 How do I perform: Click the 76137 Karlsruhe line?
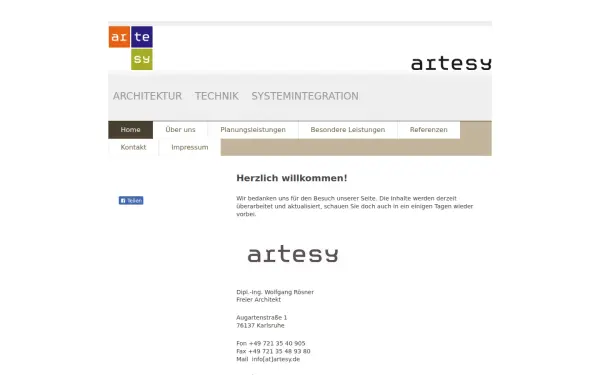click(260, 326)
